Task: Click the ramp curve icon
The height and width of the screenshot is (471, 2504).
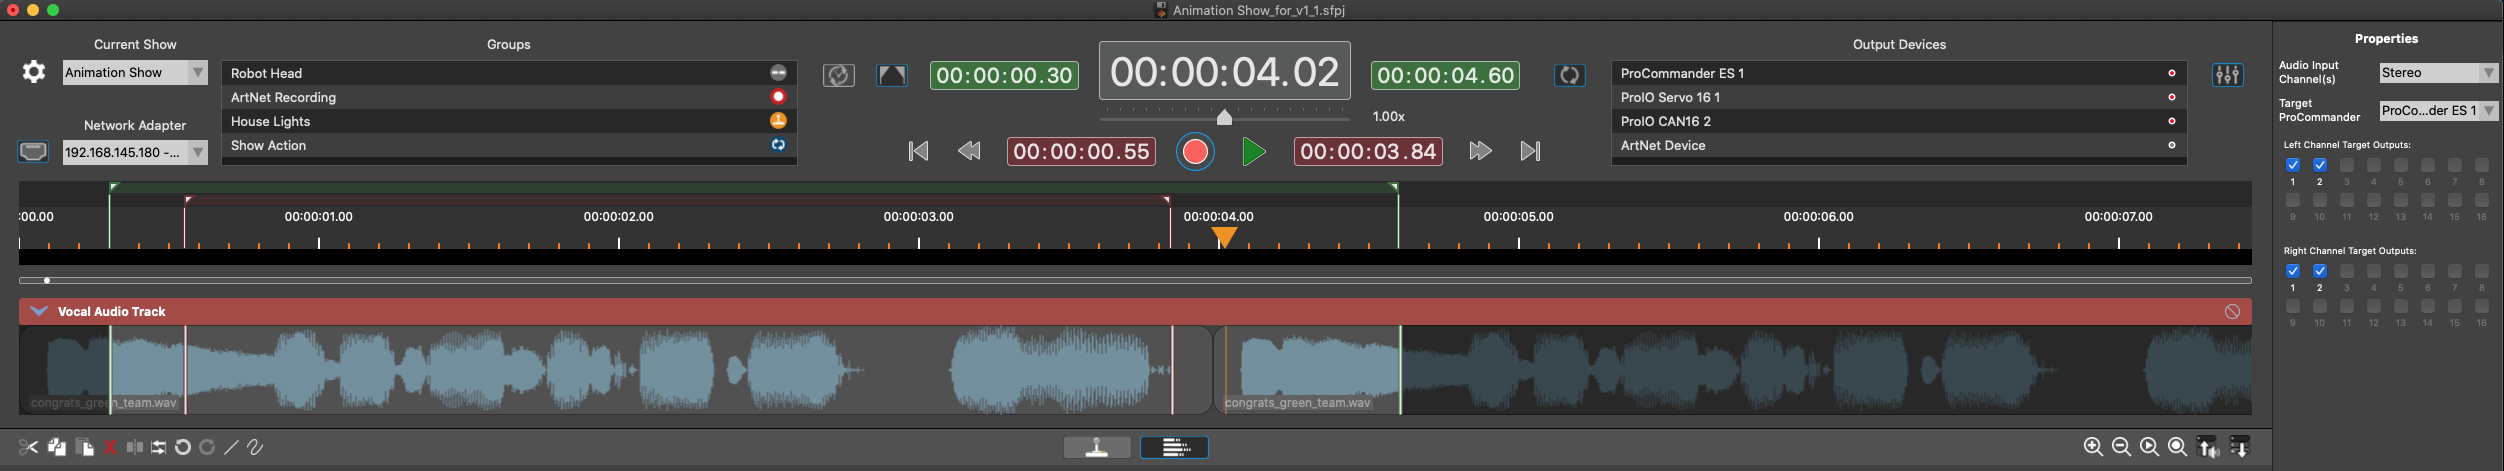Action: [892, 75]
